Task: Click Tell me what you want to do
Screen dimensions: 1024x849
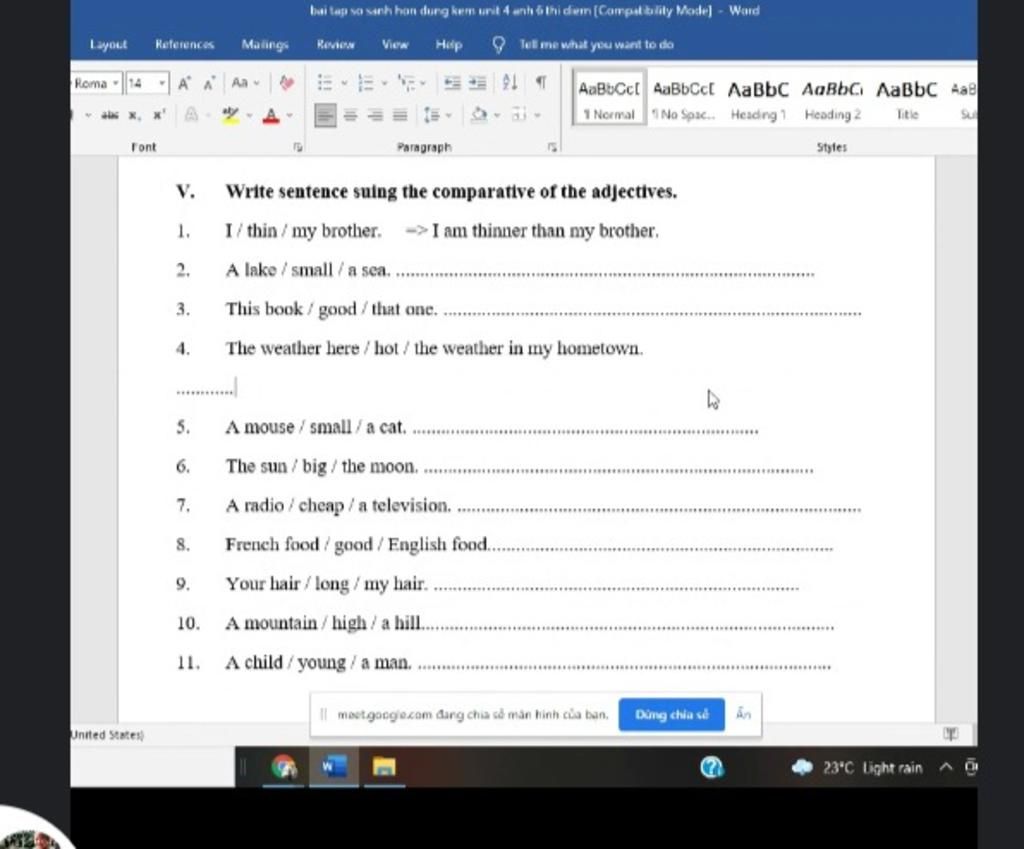Action: point(596,44)
